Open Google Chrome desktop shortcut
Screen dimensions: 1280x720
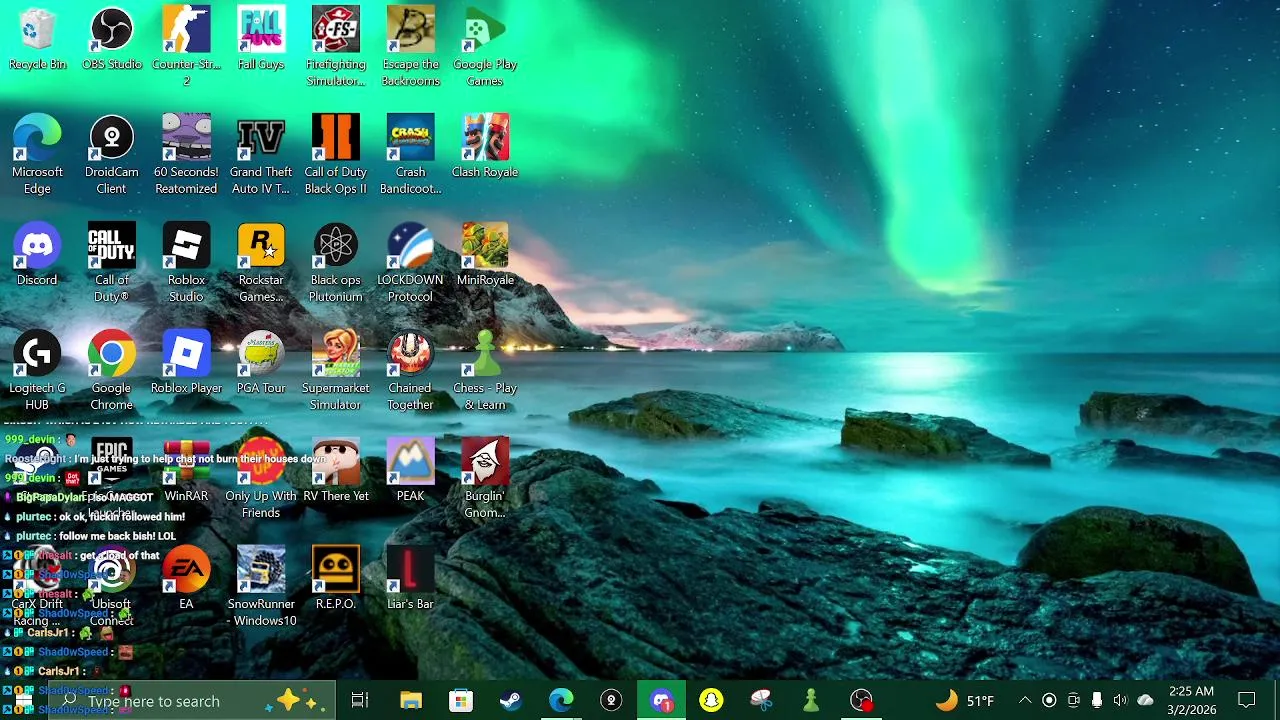112,371
